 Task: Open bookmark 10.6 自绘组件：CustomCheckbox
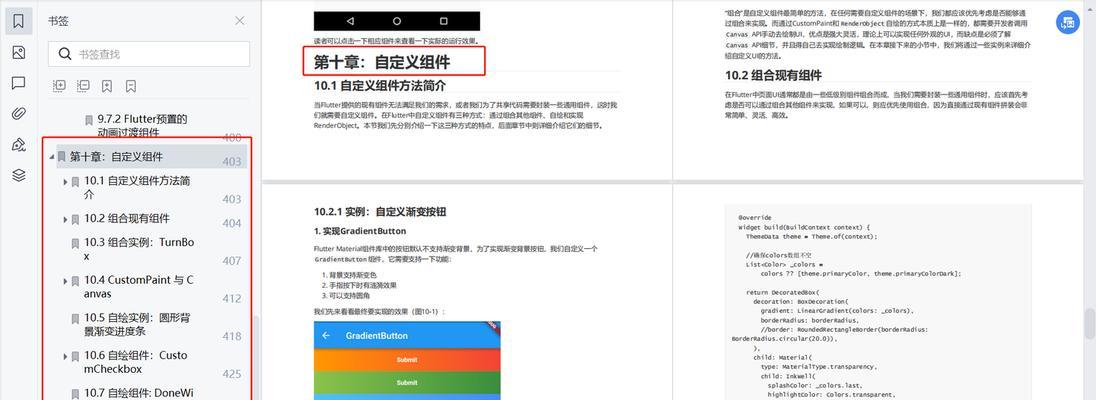click(x=136, y=362)
